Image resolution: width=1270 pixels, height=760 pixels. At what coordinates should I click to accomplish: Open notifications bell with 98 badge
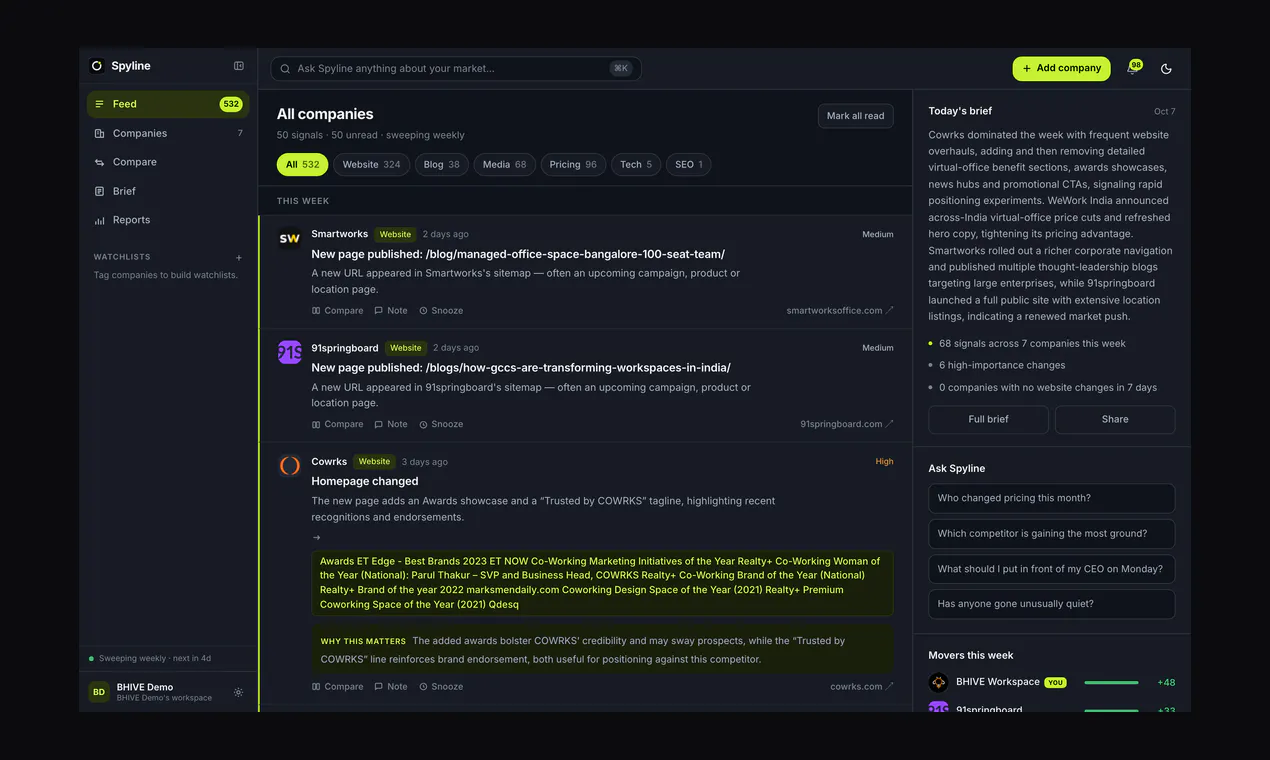pos(1132,69)
